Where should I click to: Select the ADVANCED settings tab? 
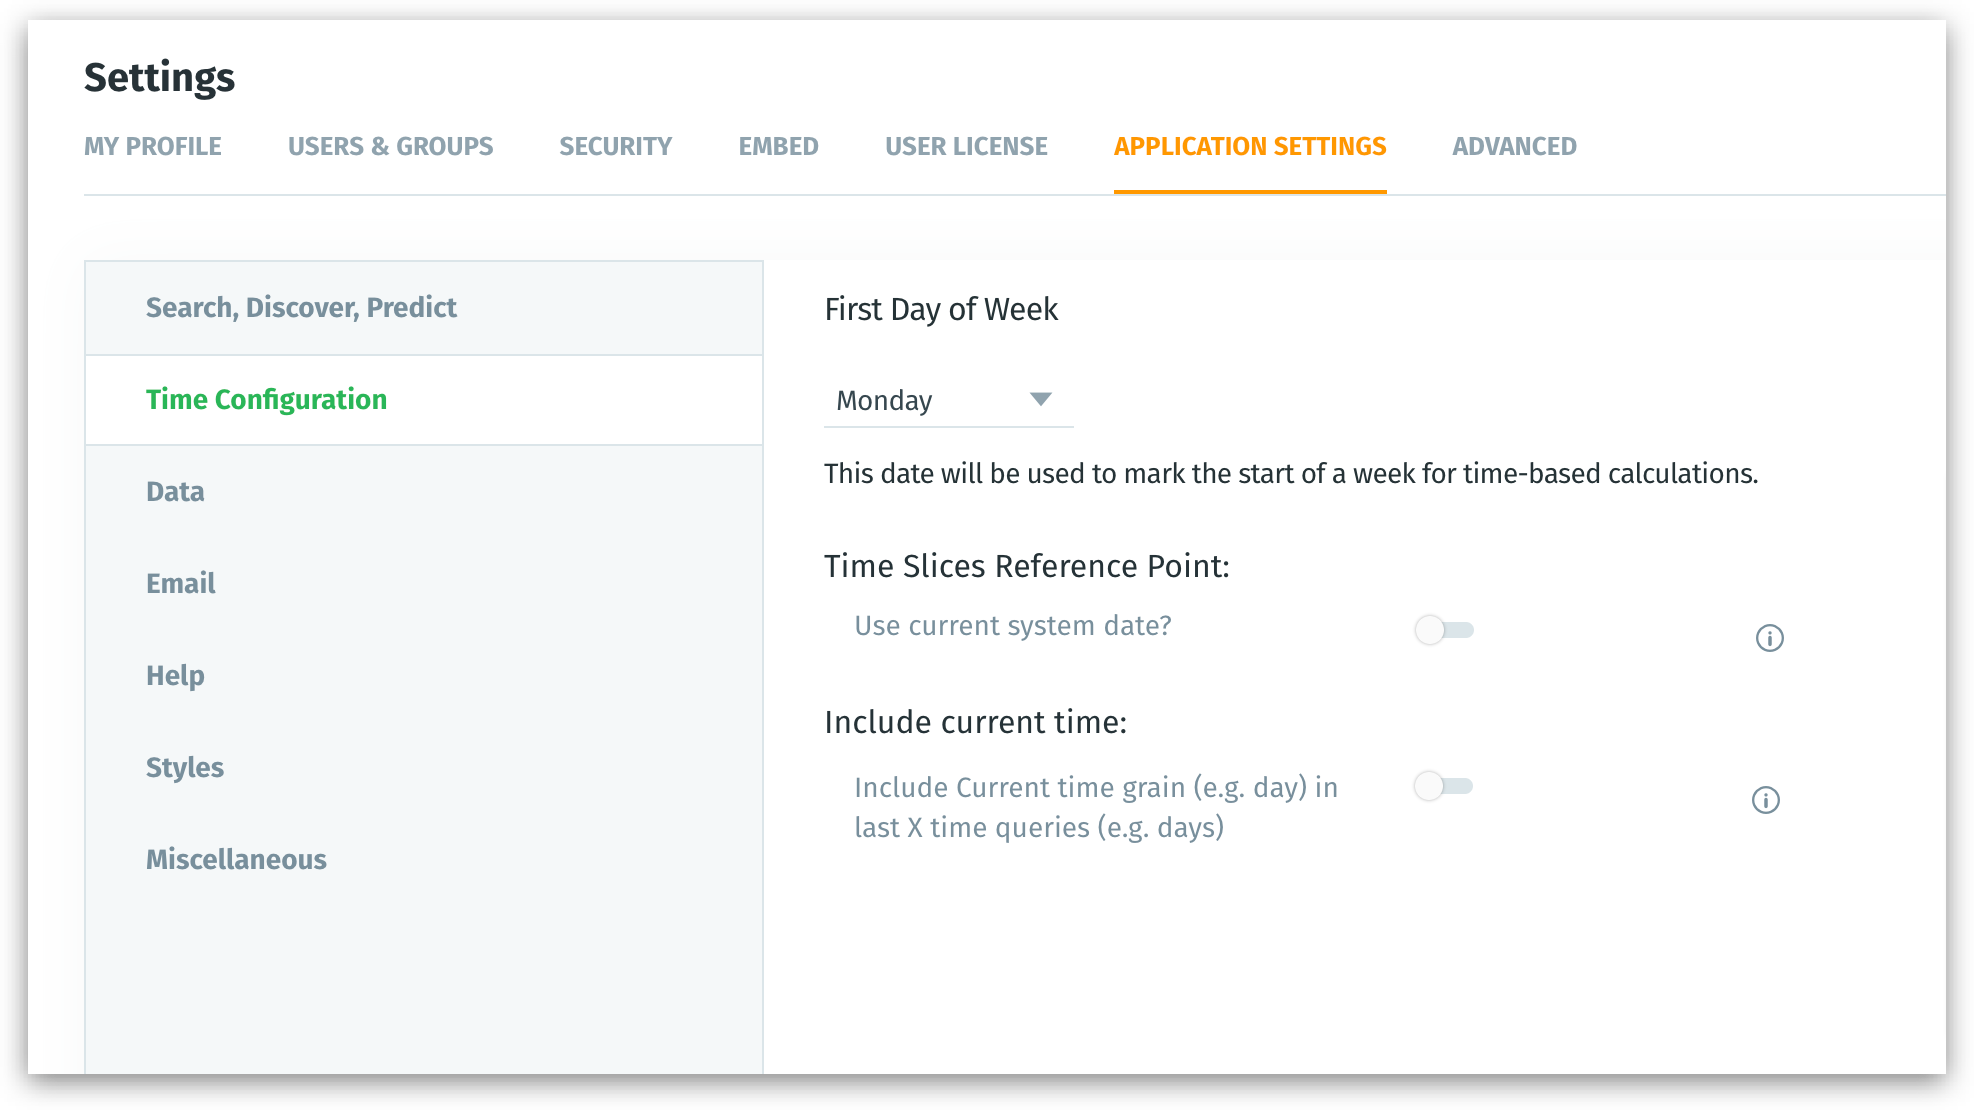click(1513, 146)
